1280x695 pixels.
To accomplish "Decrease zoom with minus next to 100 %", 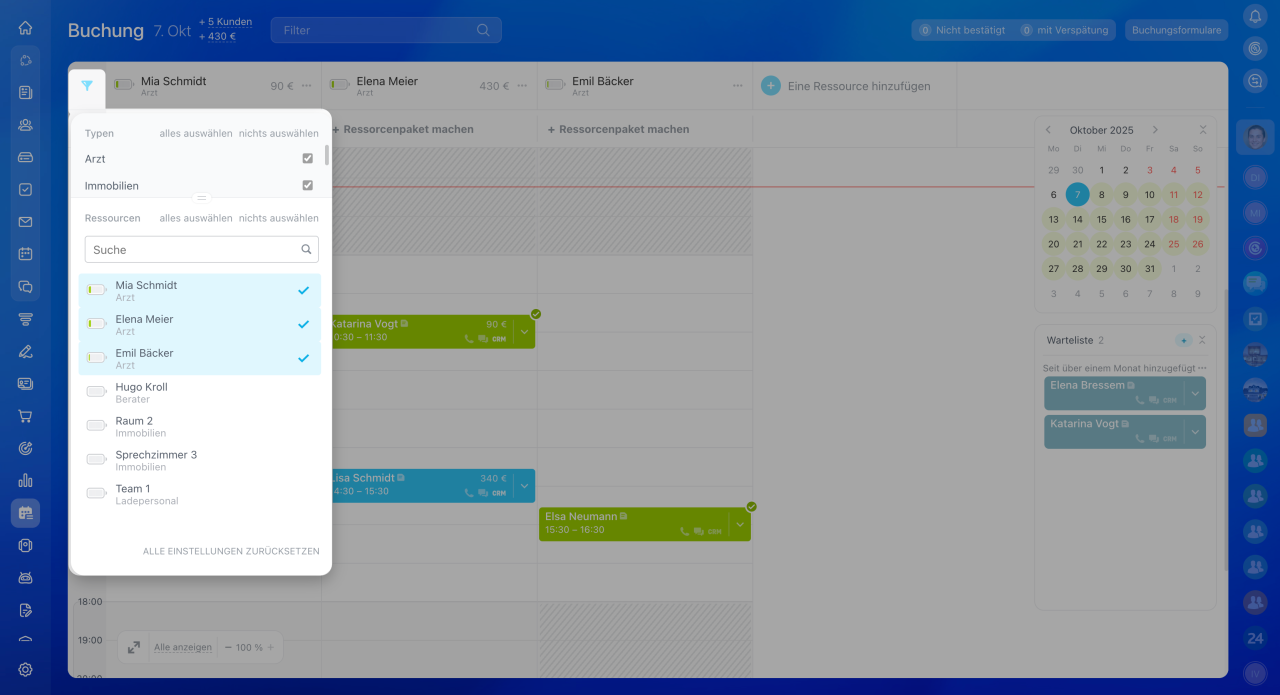I will pyautogui.click(x=227, y=647).
